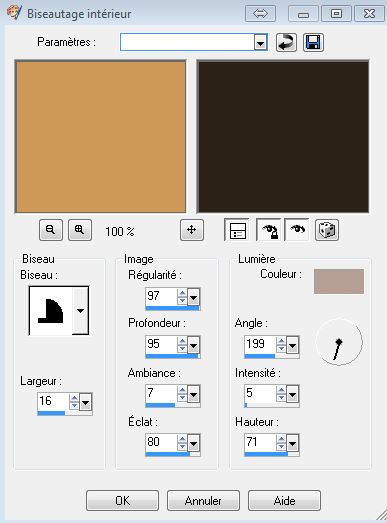Click the Lumière Couleur swatch
The width and height of the screenshot is (387, 523).
(339, 282)
